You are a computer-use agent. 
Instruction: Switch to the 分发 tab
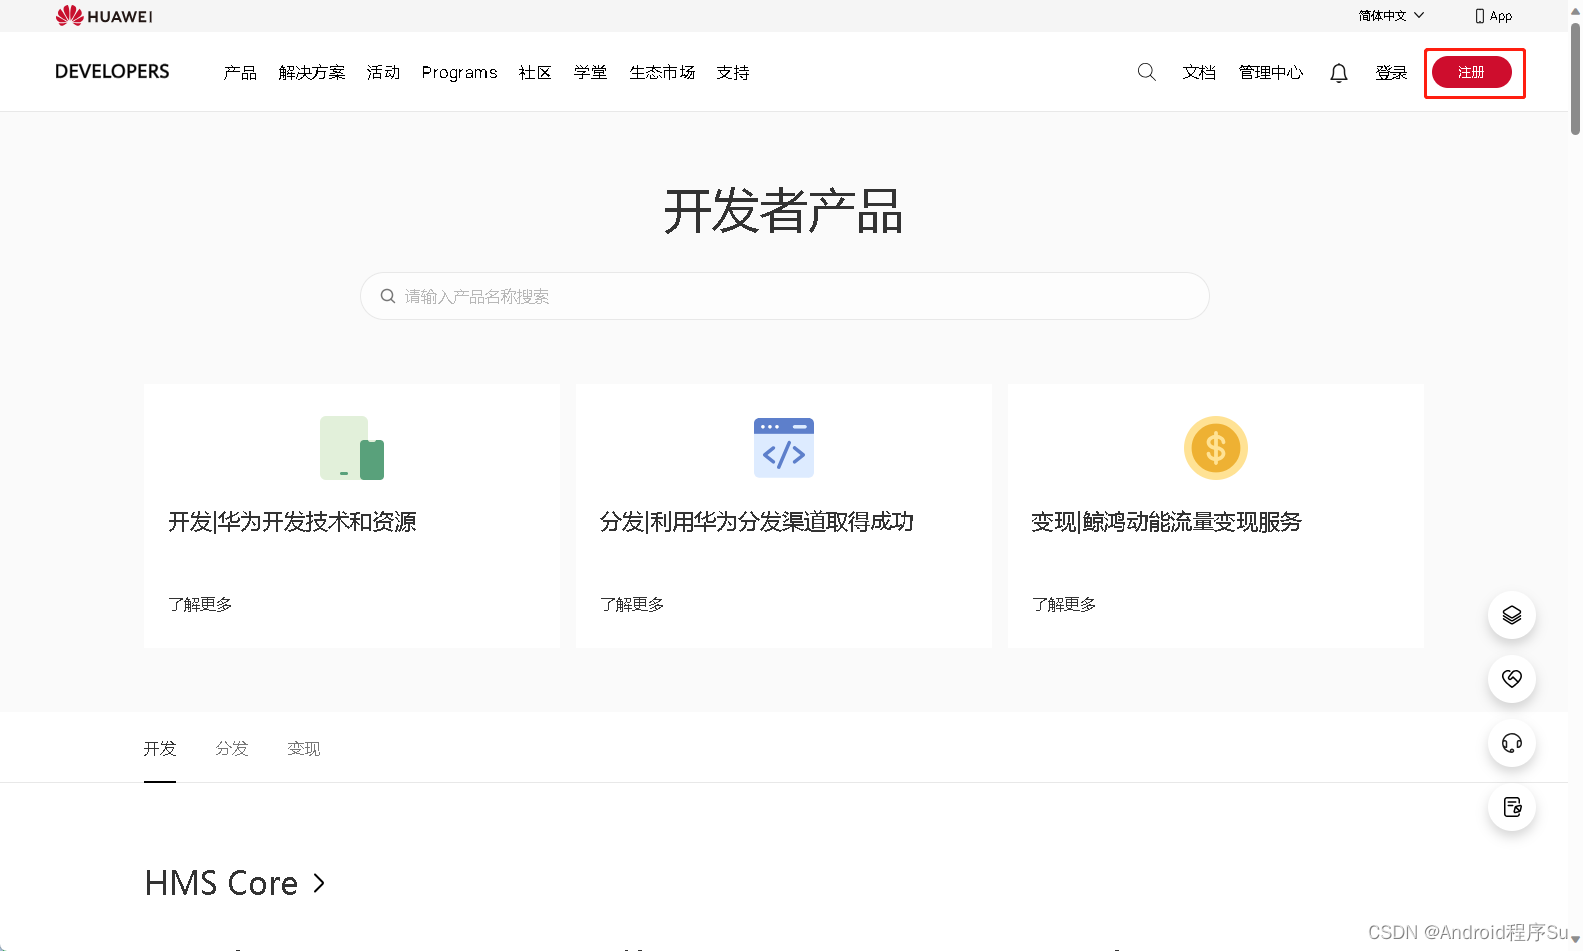[x=232, y=748]
